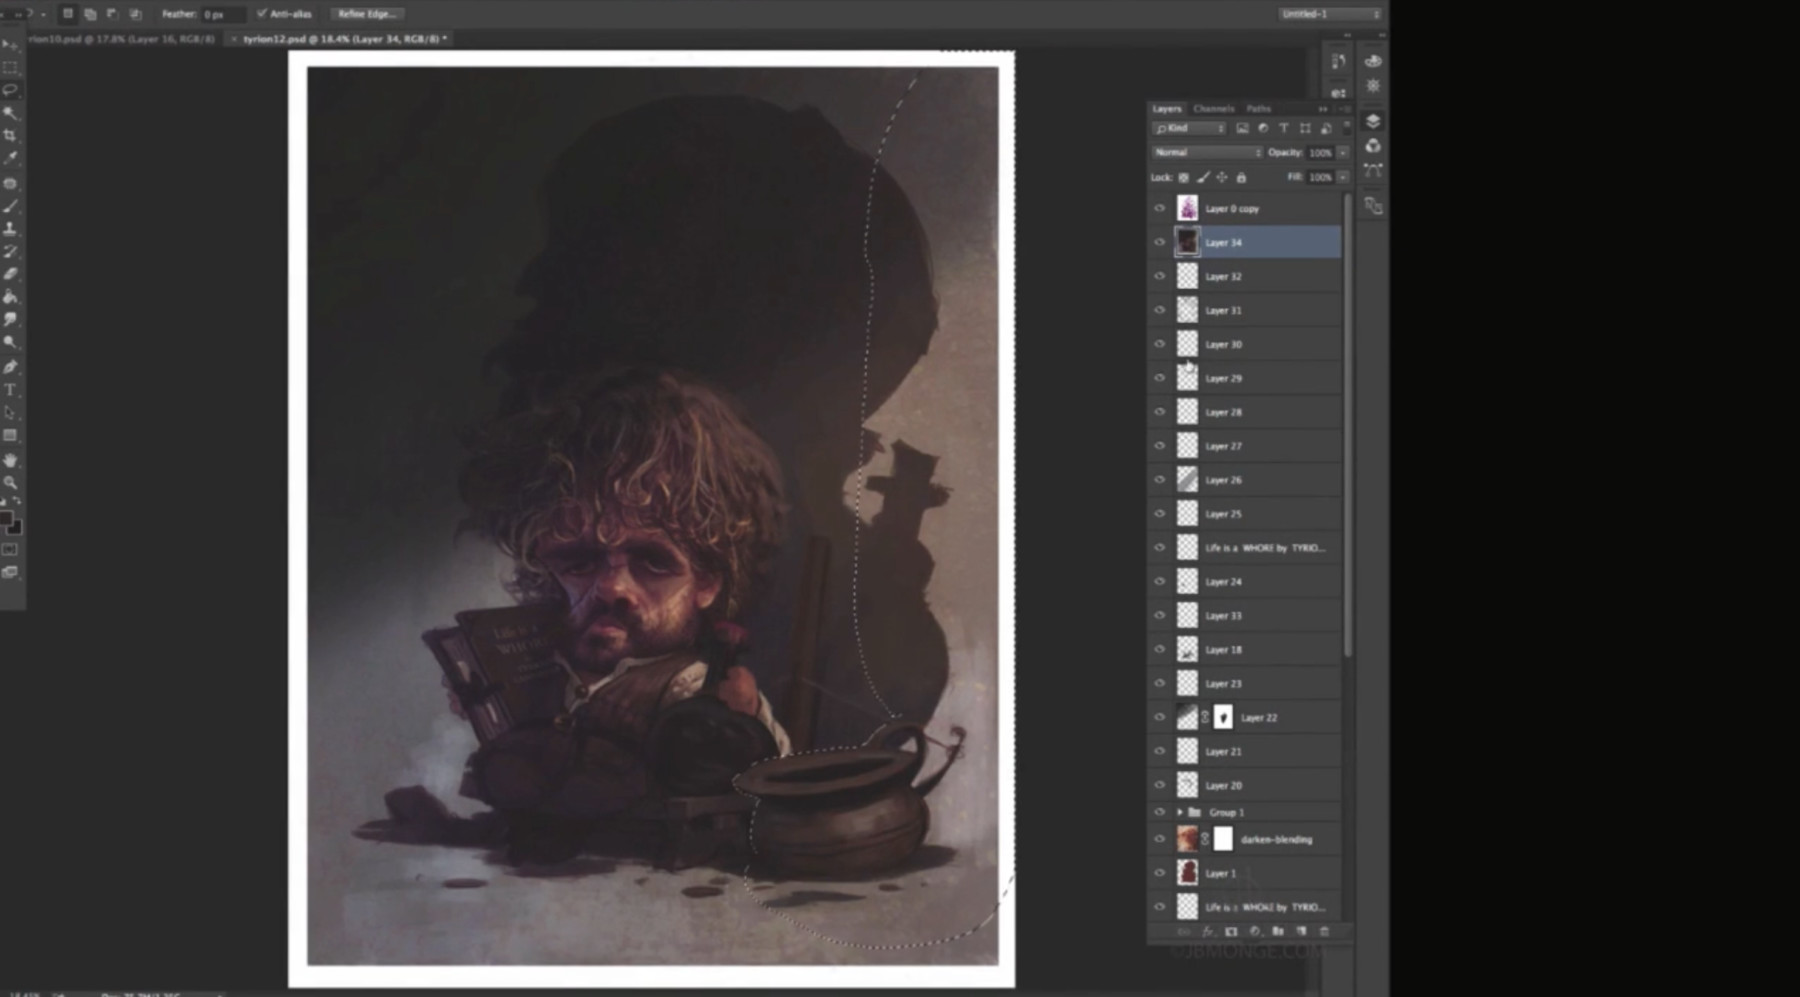Select the Smudge tool
This screenshot has width=1800, height=997.
tap(10, 319)
